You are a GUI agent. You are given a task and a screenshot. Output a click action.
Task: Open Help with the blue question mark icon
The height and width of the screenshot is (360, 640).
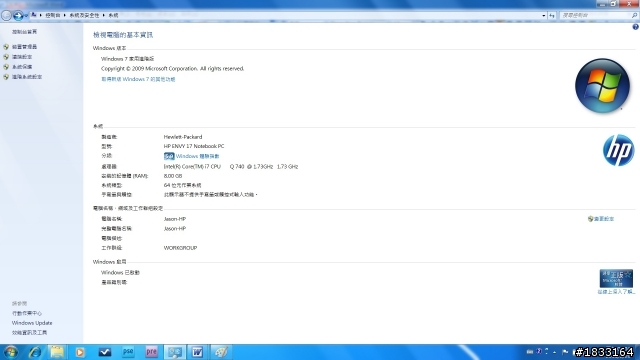point(636,27)
